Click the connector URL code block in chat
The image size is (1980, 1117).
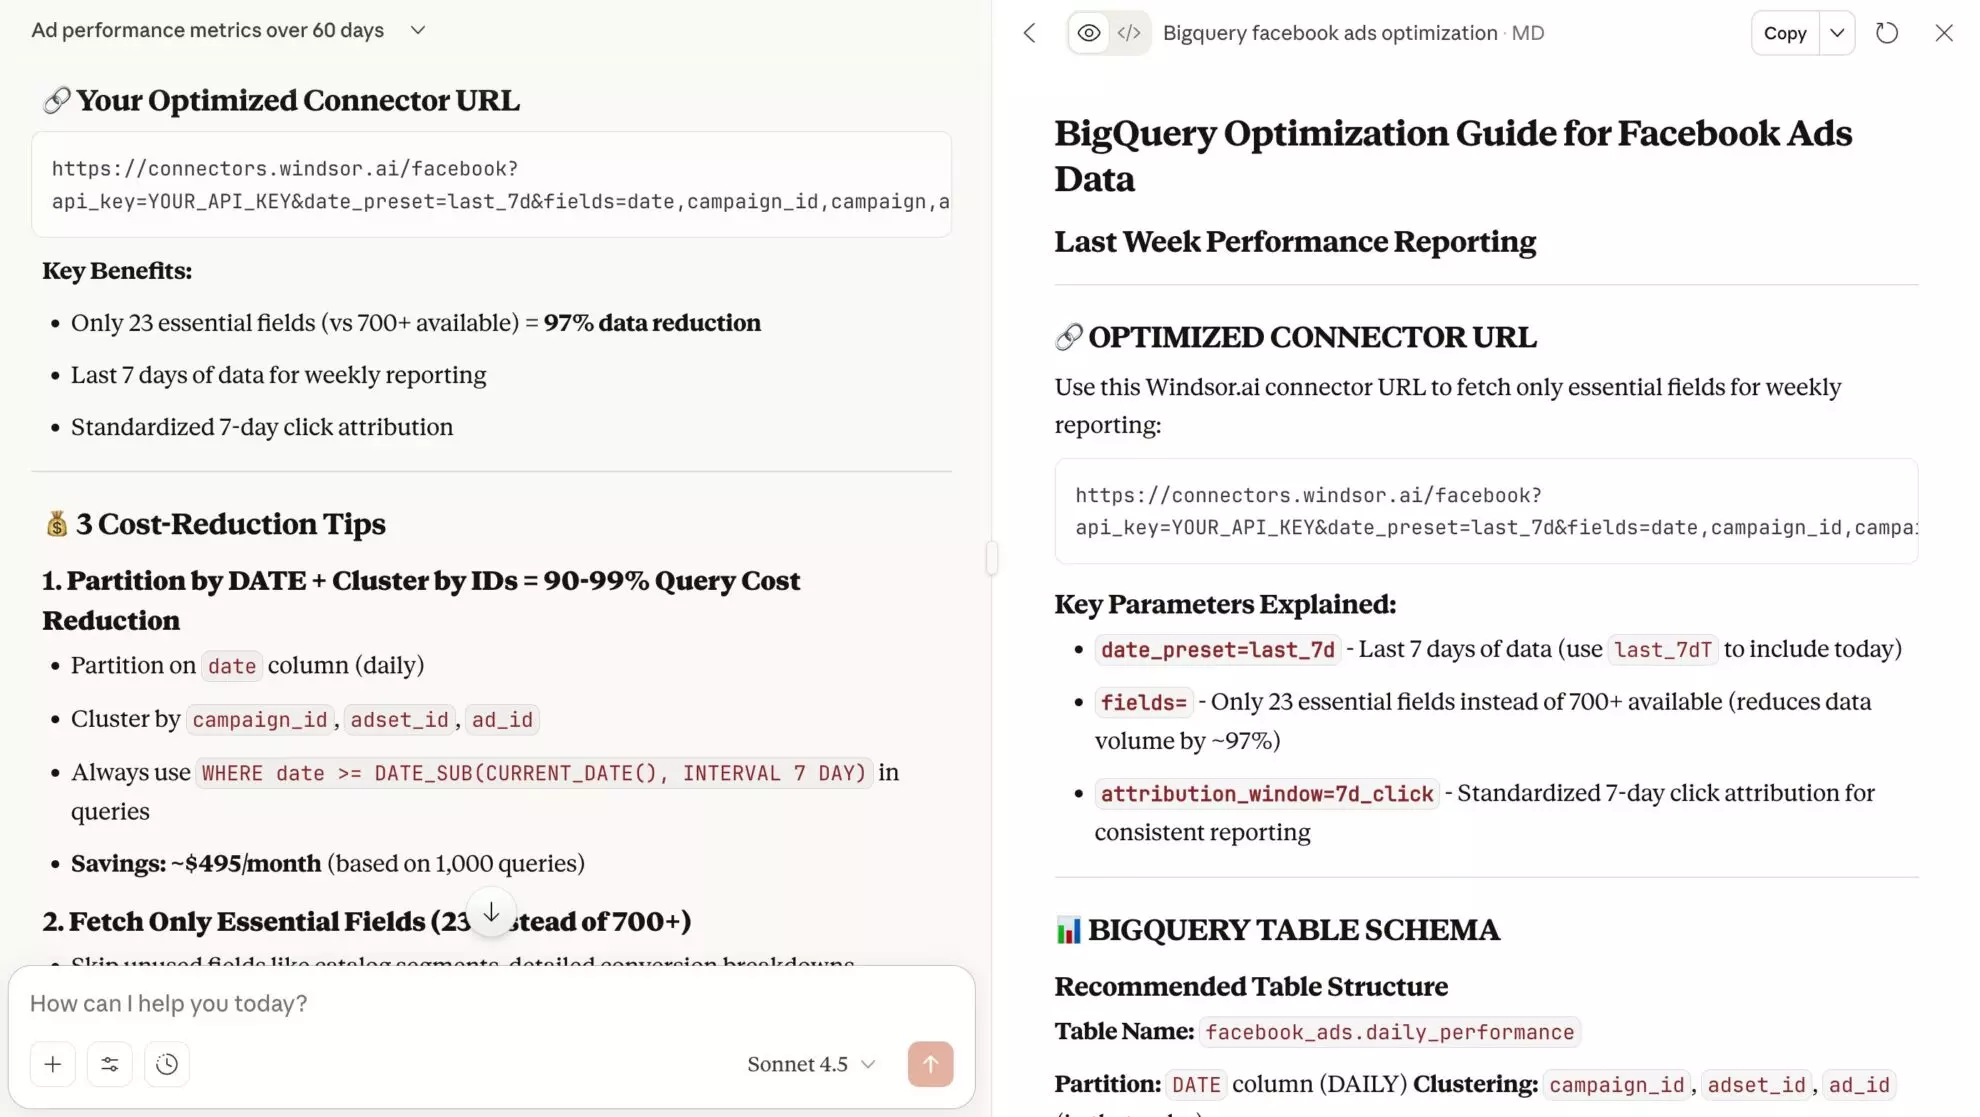[491, 185]
